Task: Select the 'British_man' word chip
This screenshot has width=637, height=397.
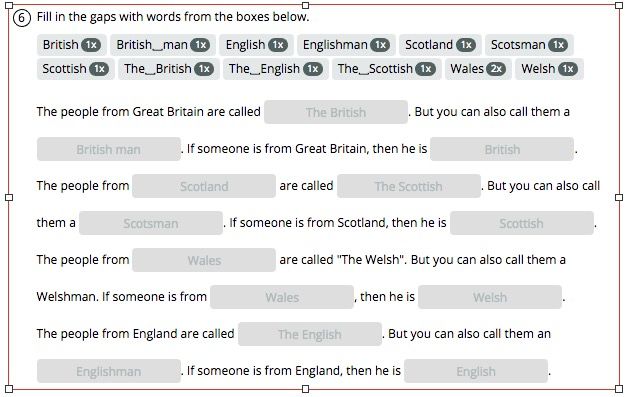Action: coord(163,45)
